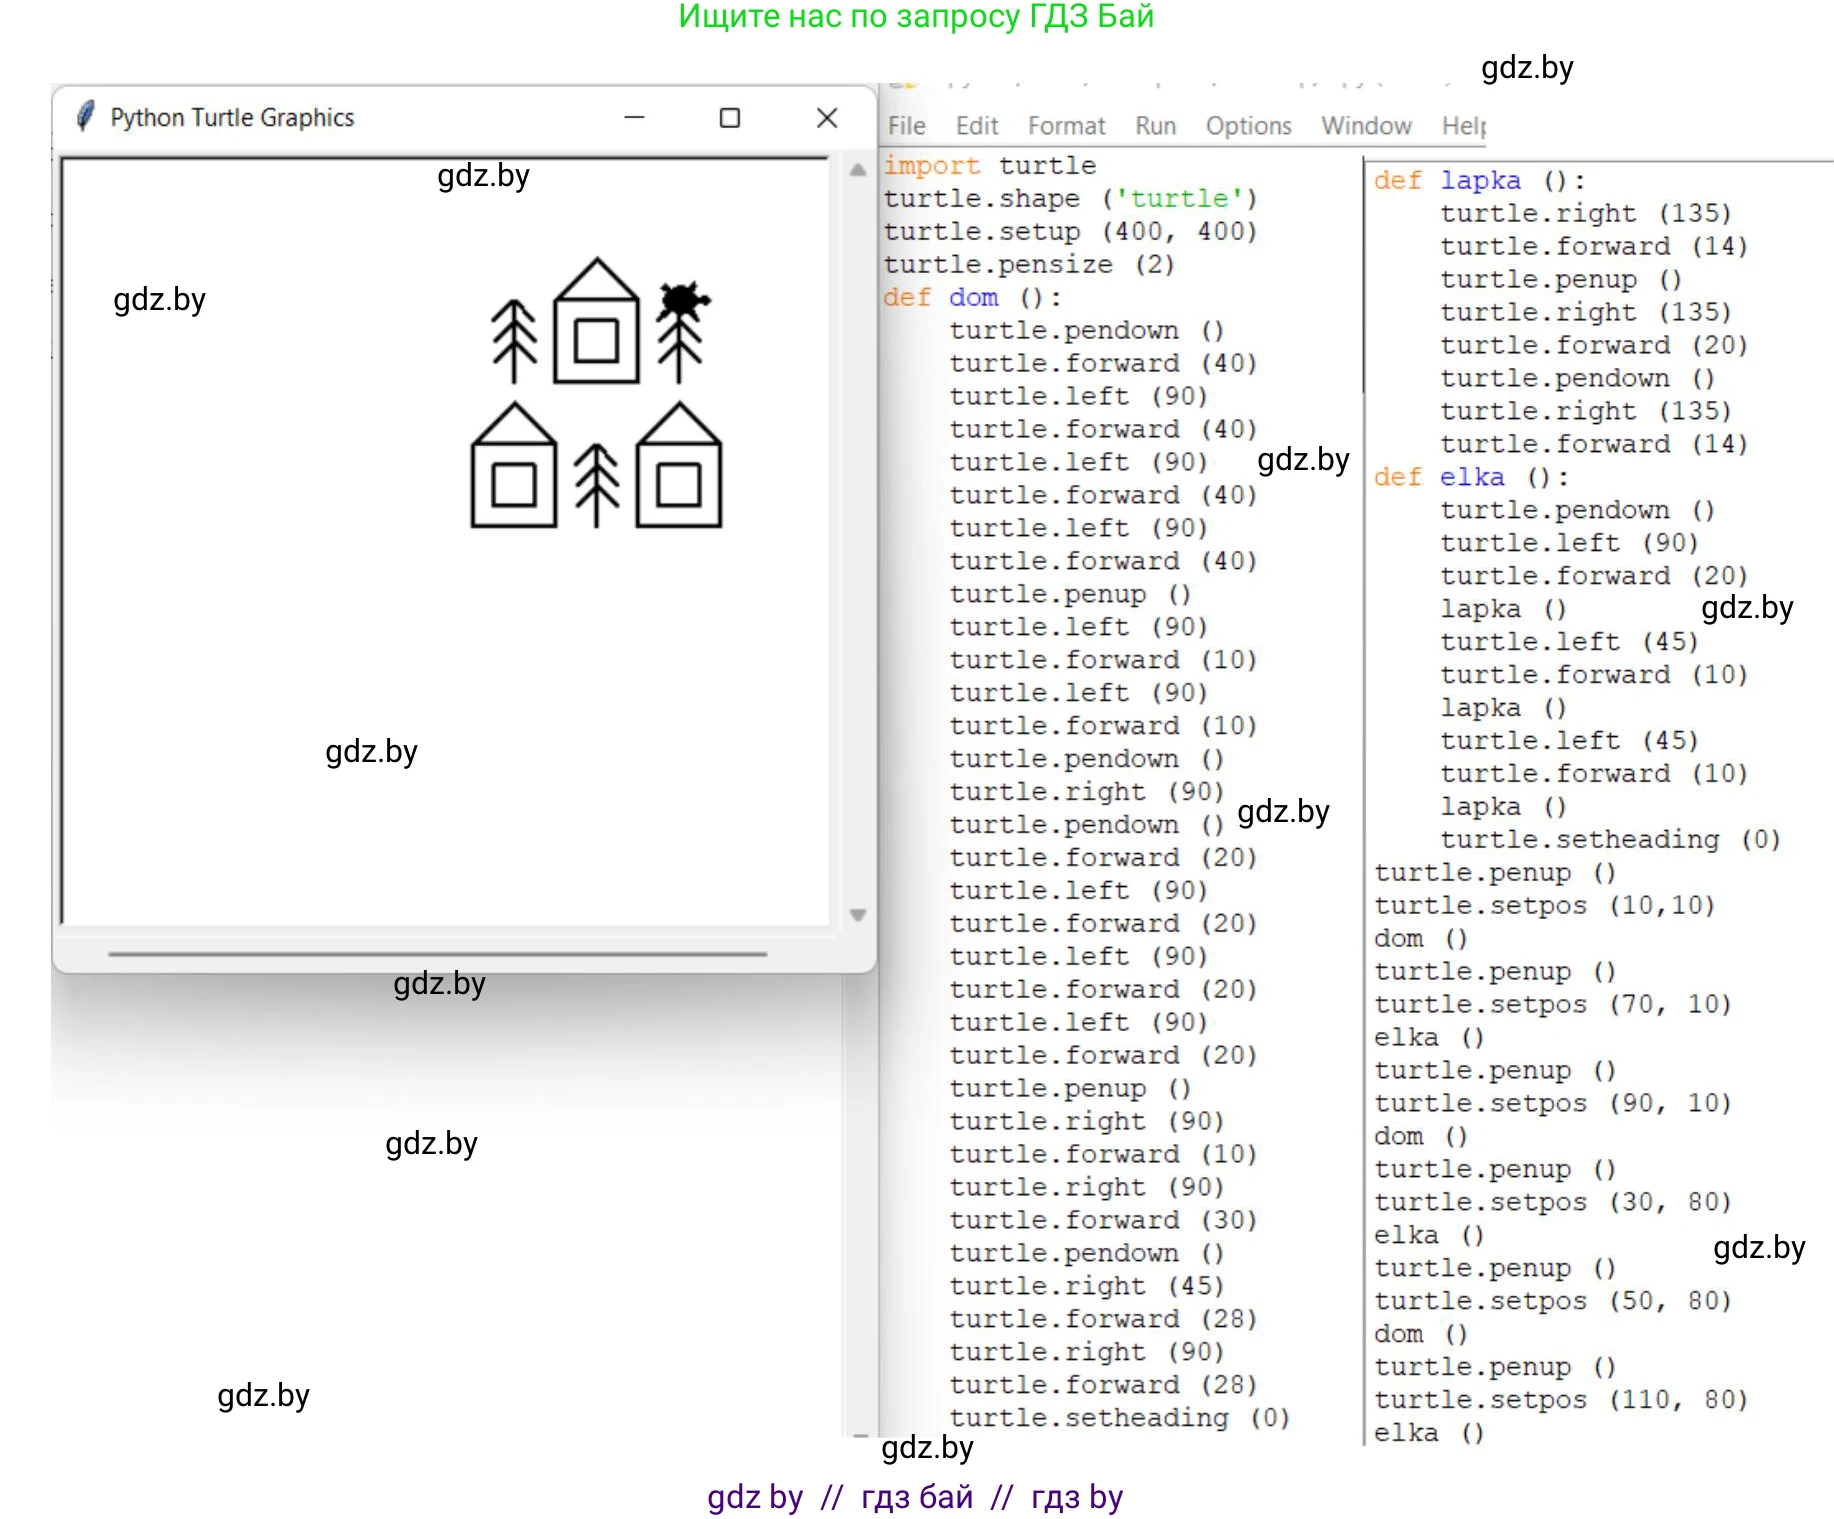This screenshot has height=1519, width=1834.
Task: Open the Help menu
Action: coord(1463,126)
